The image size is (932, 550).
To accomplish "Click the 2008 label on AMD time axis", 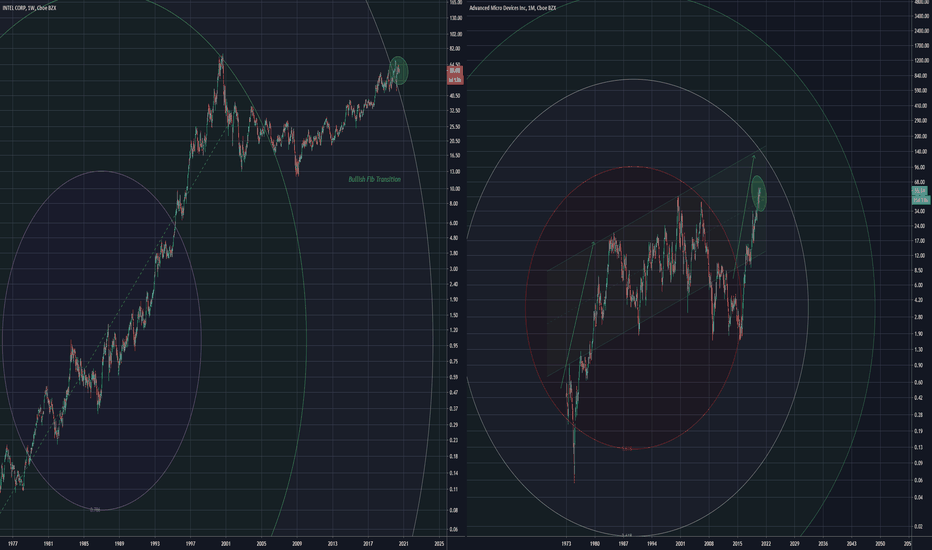I will point(709,543).
